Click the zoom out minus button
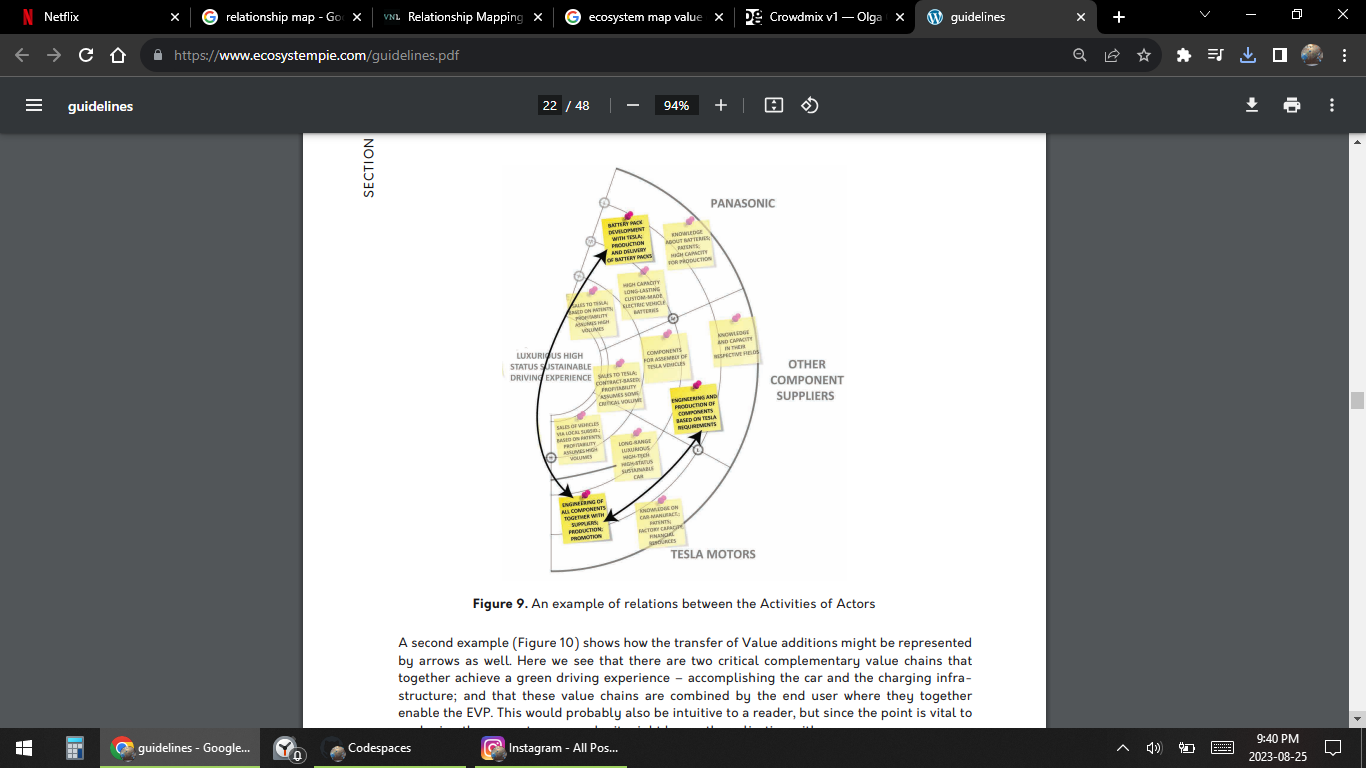 click(632, 105)
